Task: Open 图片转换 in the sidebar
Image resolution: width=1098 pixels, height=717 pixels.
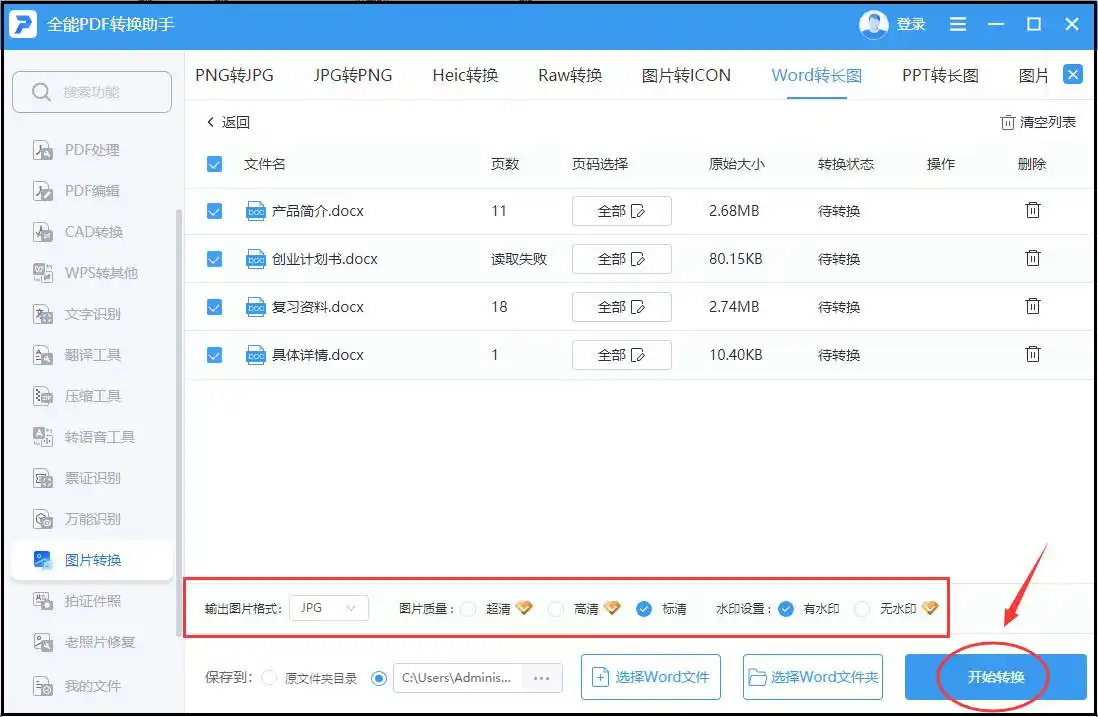Action: pyautogui.click(x=92, y=560)
